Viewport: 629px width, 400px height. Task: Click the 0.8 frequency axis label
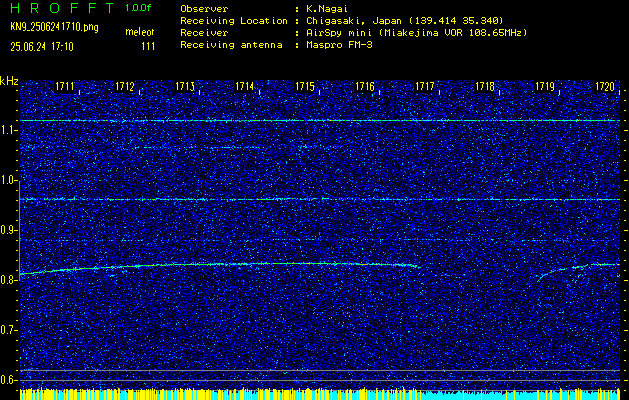click(9, 280)
